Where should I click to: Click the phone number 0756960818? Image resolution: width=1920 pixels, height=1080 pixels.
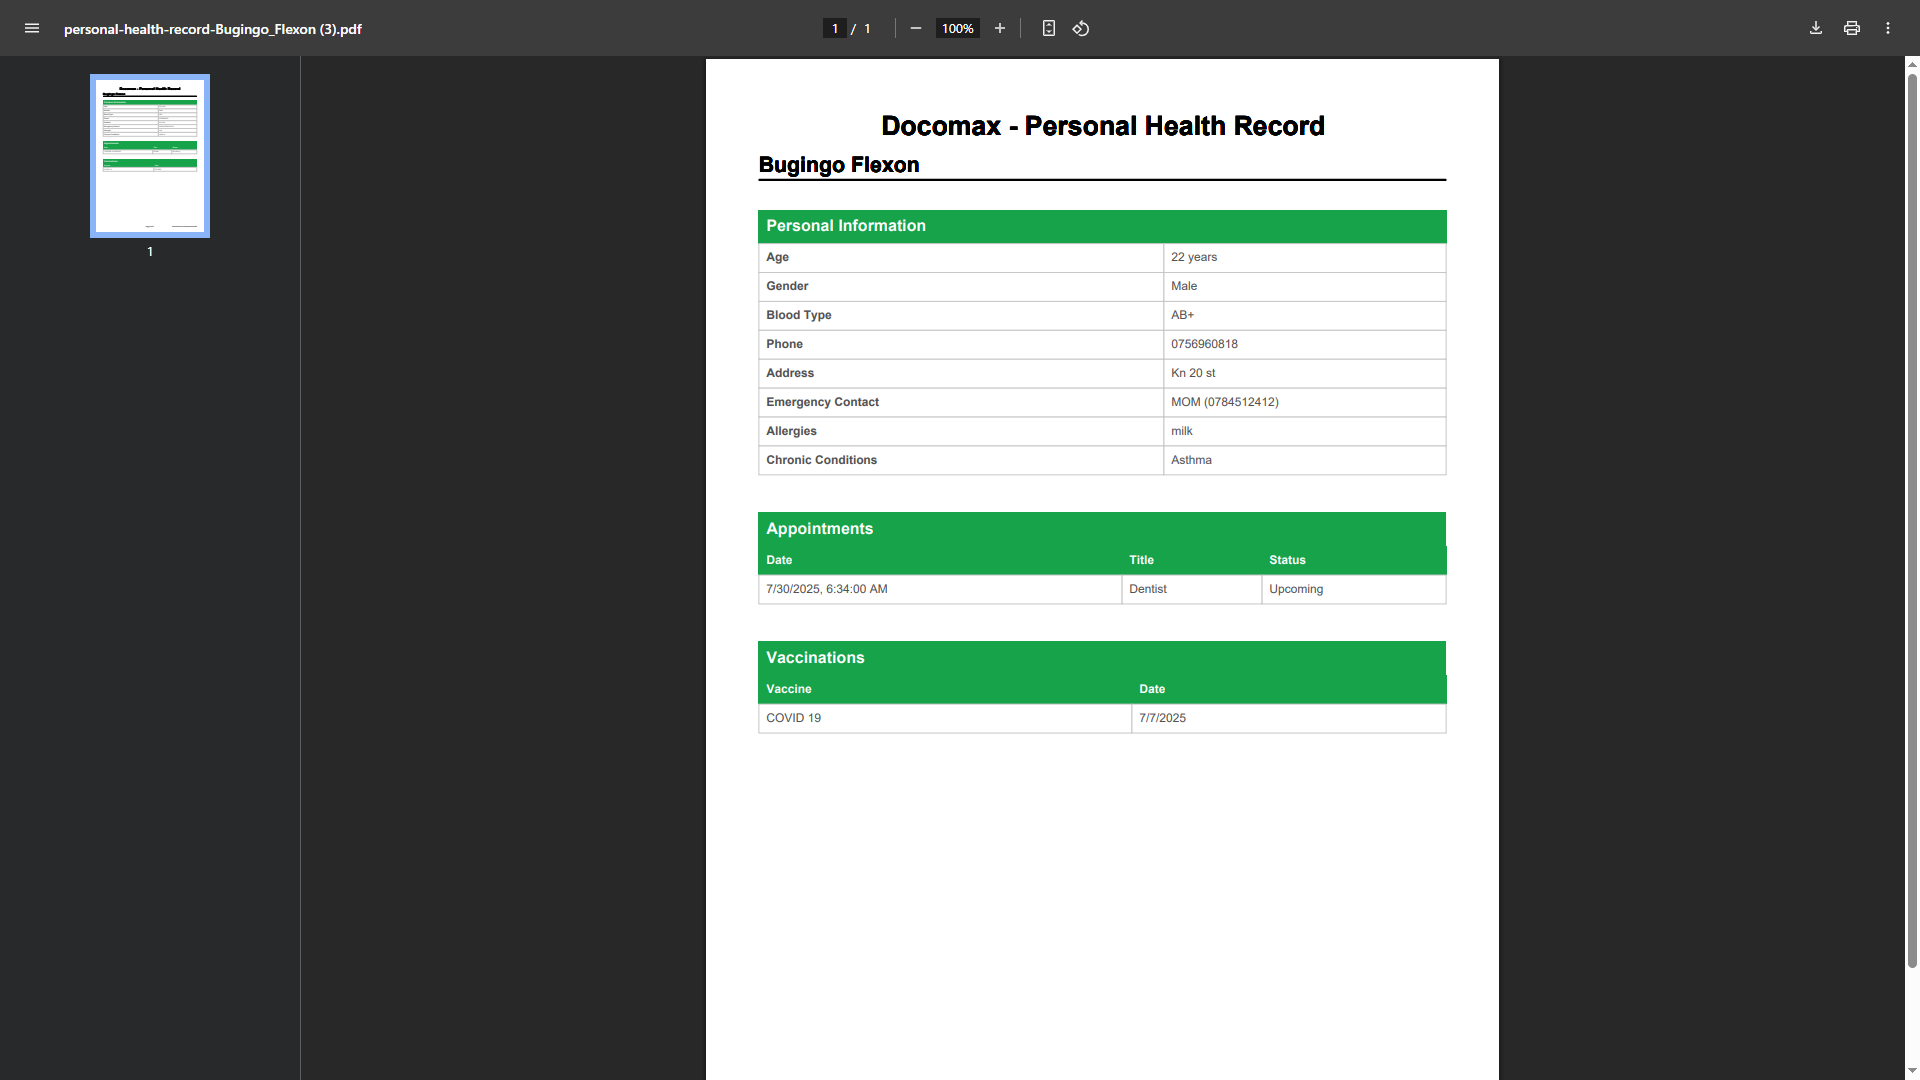pos(1204,344)
